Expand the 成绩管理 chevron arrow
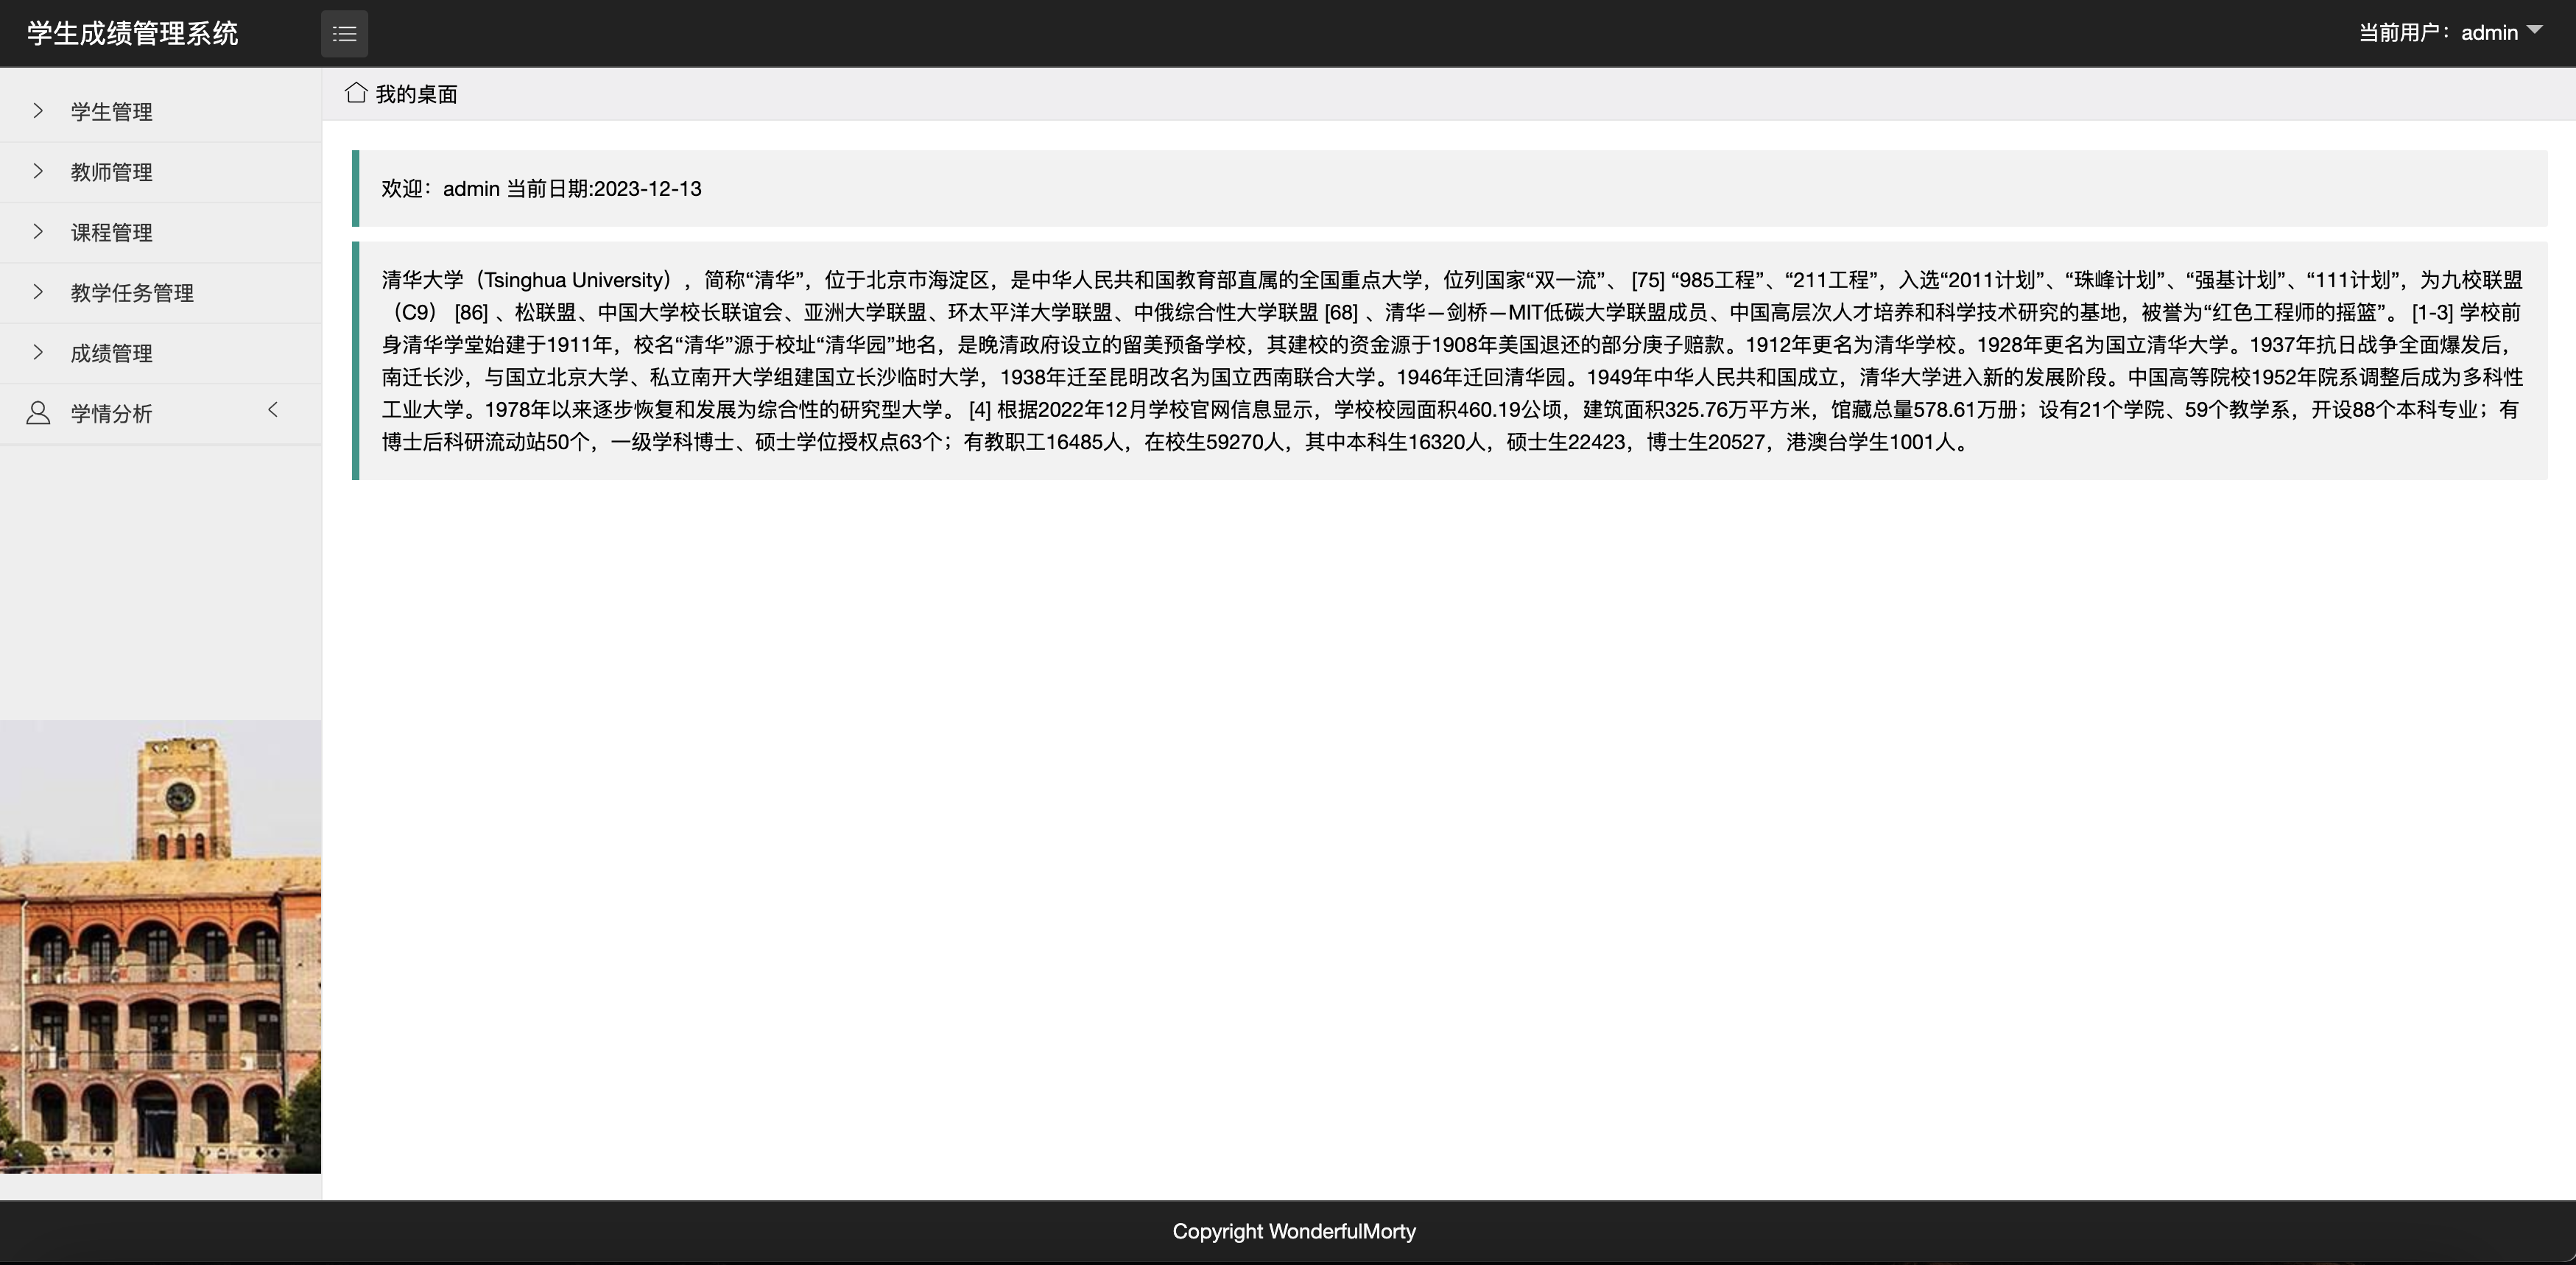 [38, 352]
